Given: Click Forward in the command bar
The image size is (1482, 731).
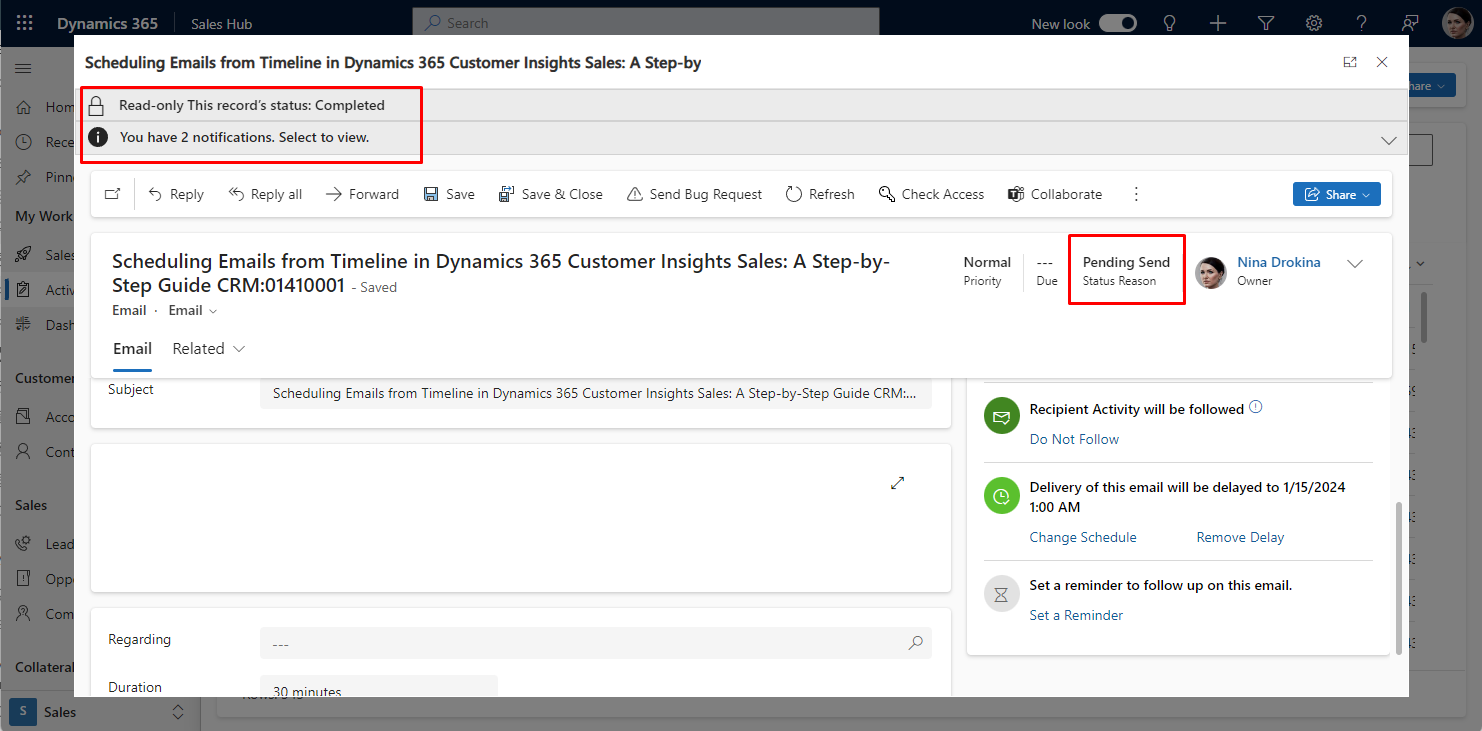Looking at the screenshot, I should coord(362,194).
